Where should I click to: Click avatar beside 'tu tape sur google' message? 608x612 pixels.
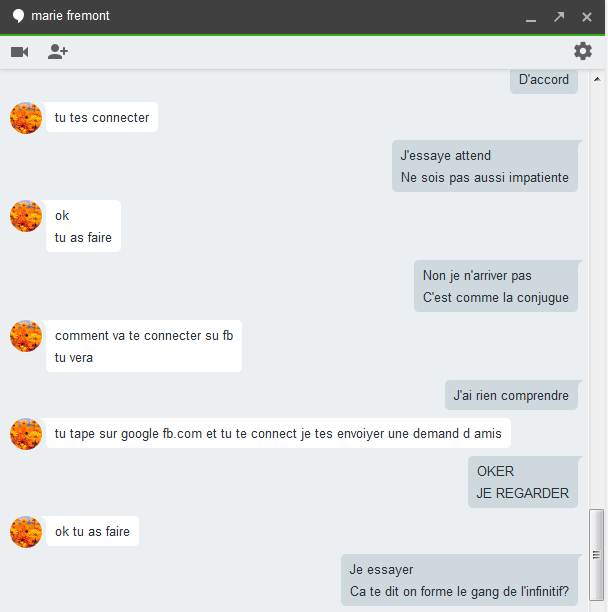pyautogui.click(x=26, y=434)
